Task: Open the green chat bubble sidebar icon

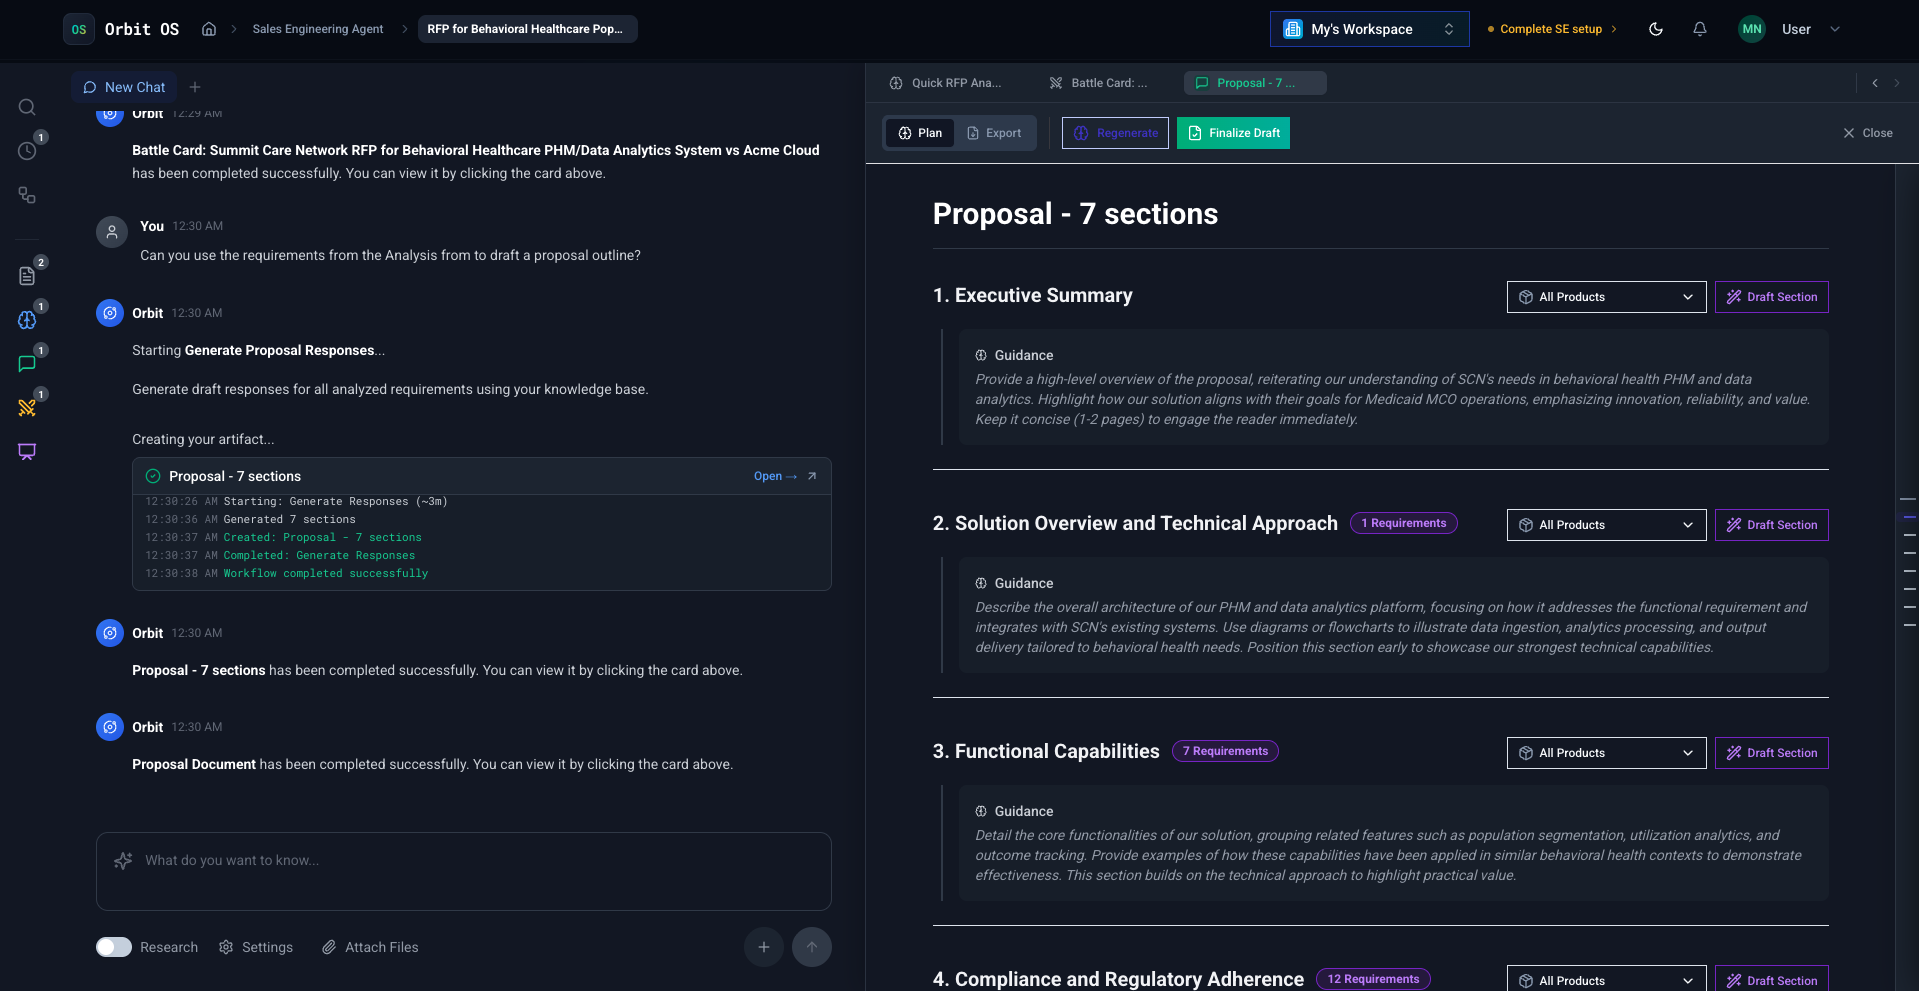Action: pos(27,363)
